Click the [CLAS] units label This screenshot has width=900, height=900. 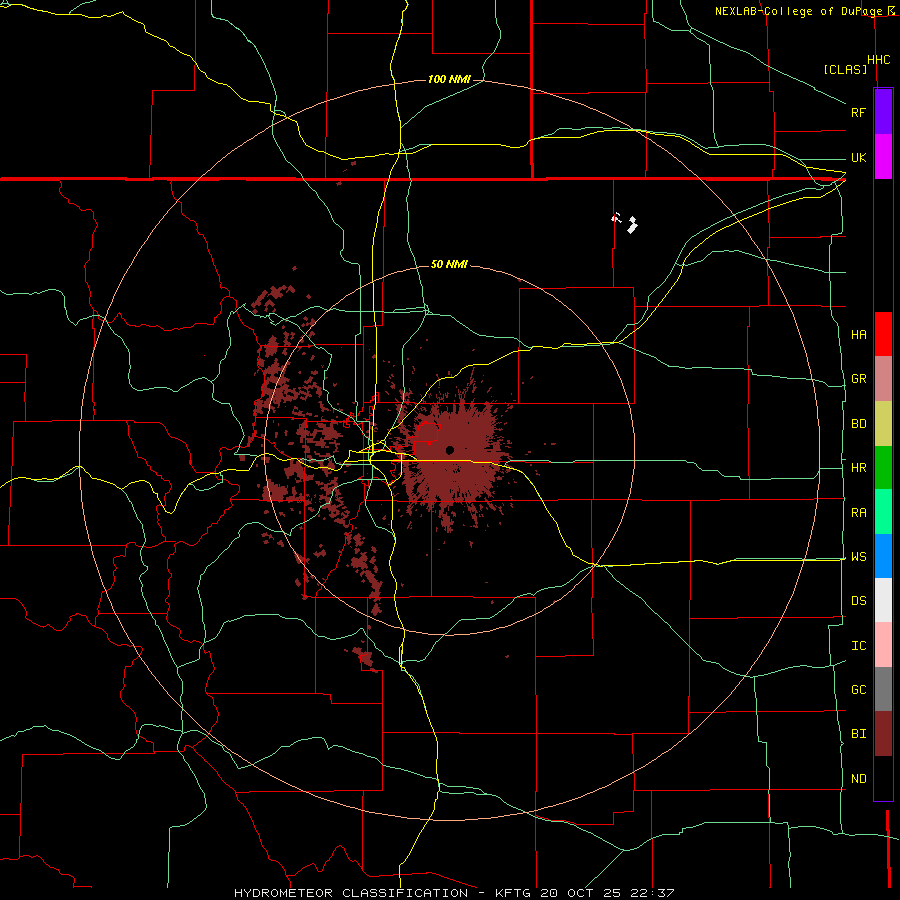point(845,69)
